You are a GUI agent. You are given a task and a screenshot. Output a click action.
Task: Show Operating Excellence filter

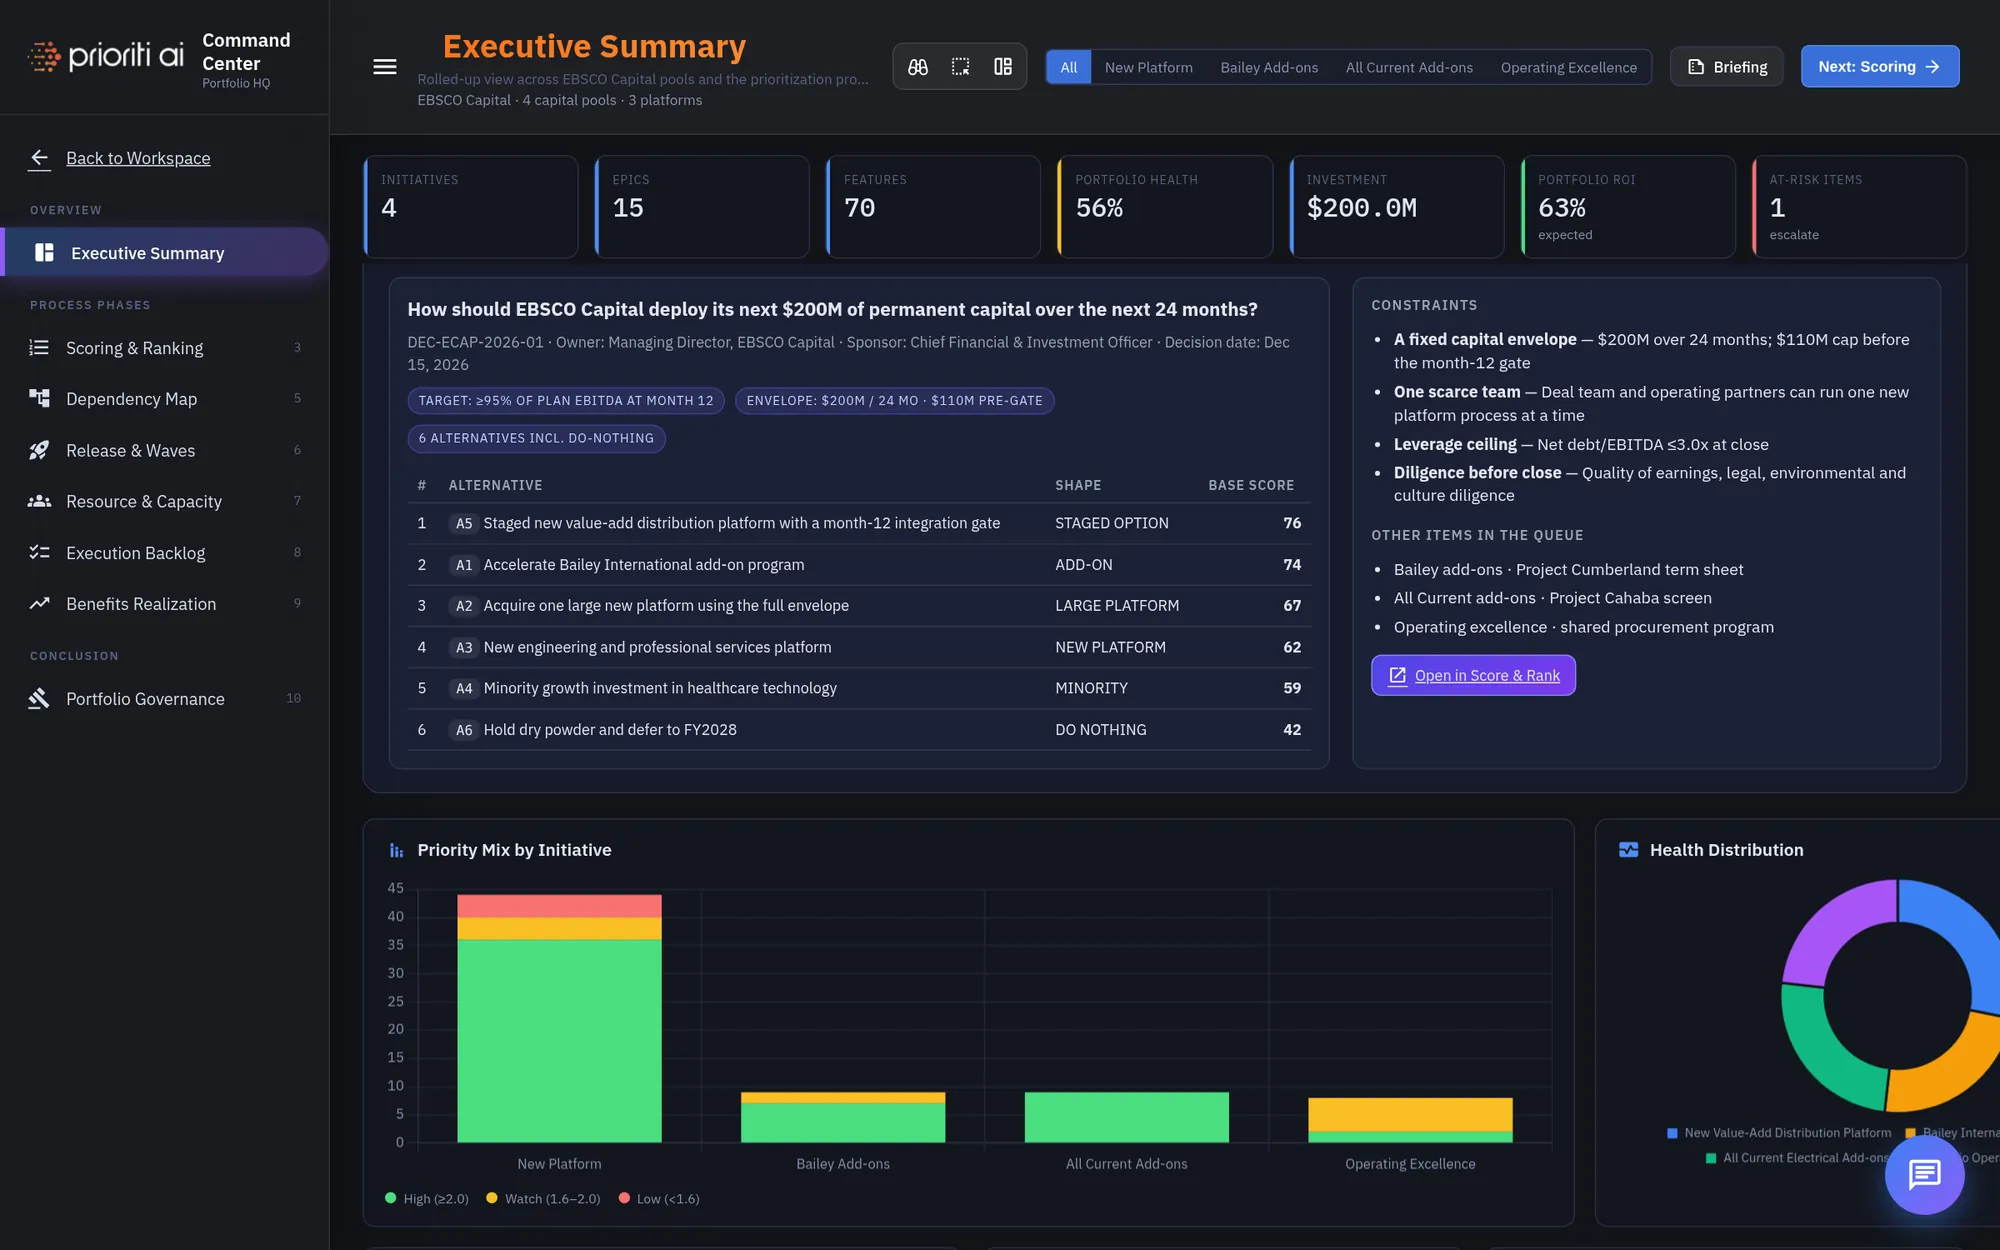1568,67
